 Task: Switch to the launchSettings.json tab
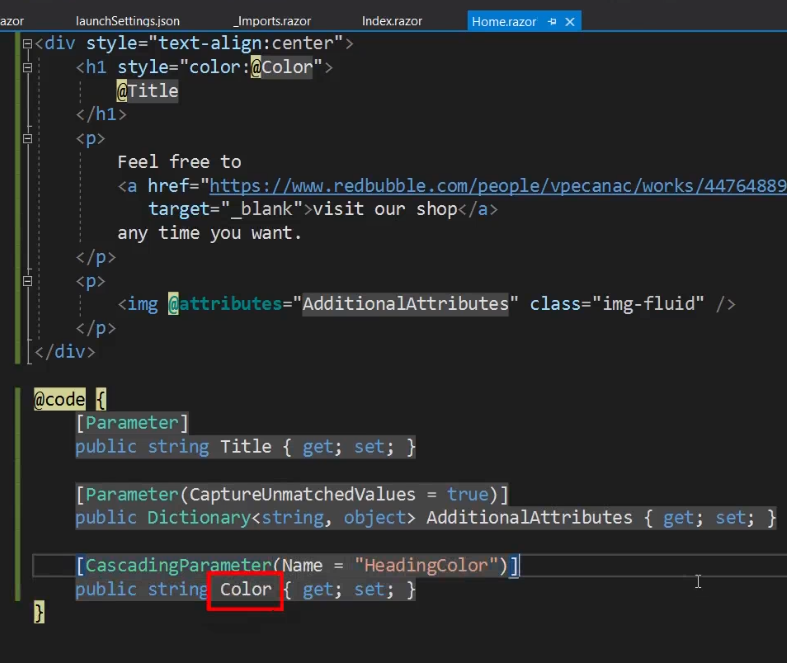click(x=127, y=21)
